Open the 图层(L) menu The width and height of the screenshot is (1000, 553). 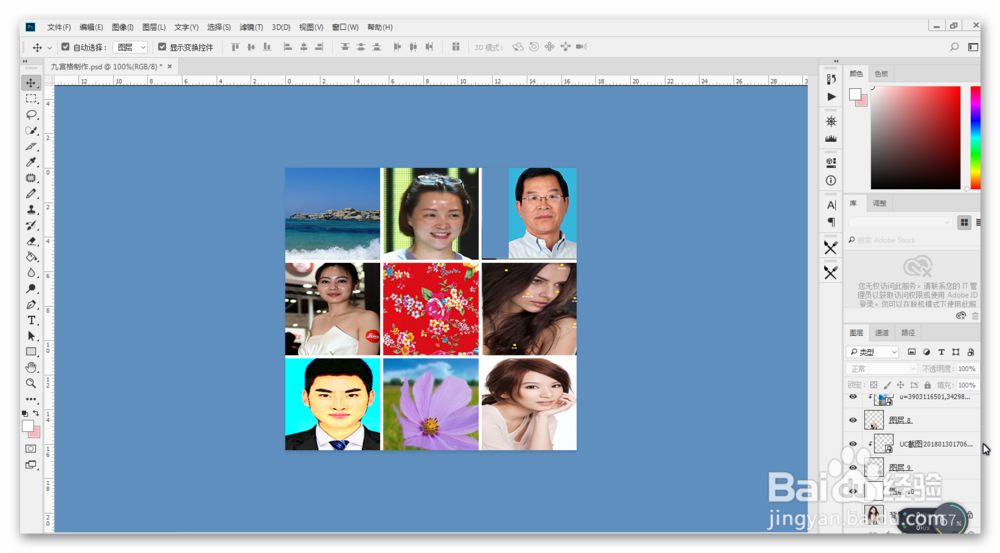[x=154, y=27]
